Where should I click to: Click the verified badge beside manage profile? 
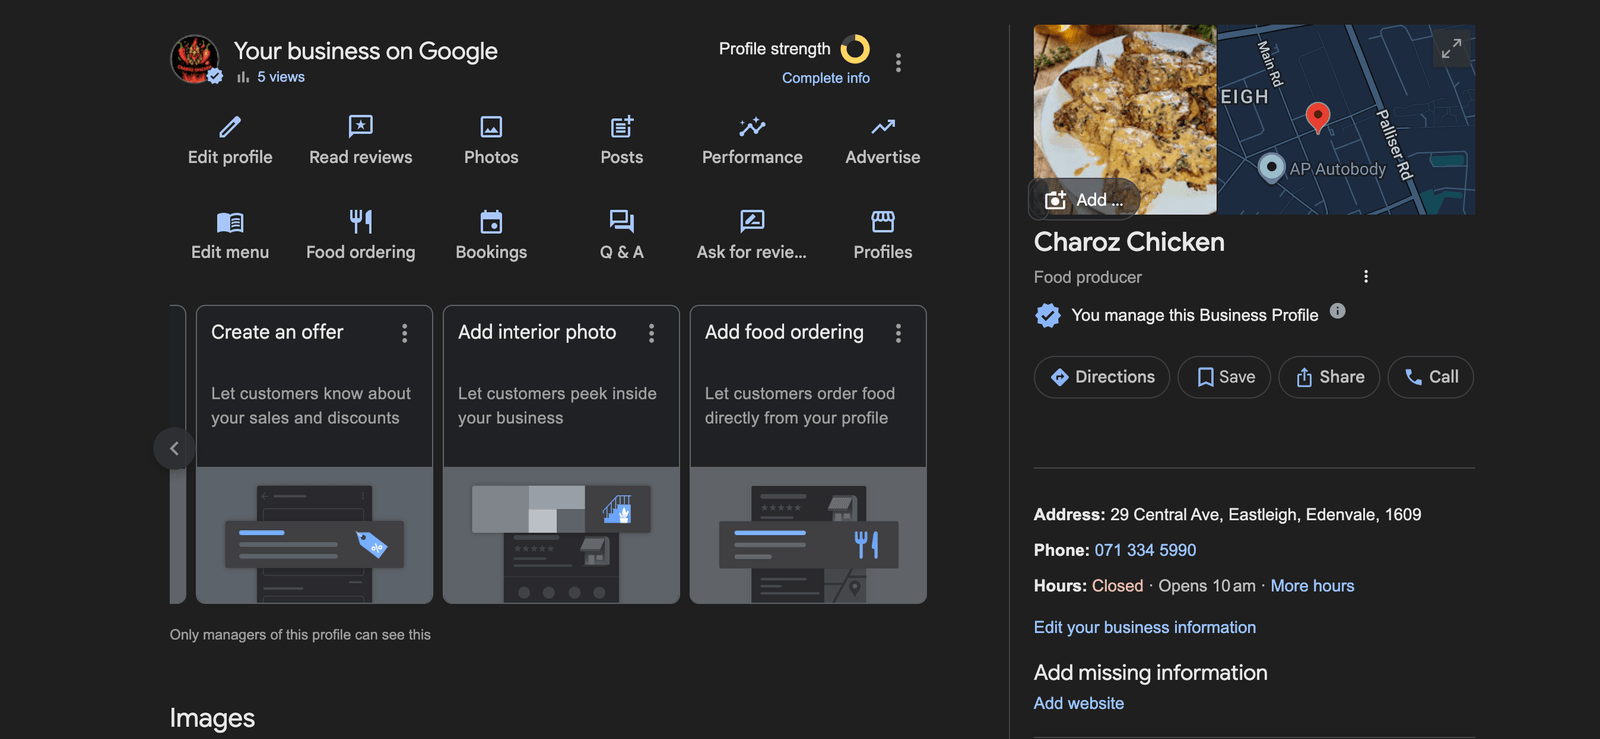1048,315
